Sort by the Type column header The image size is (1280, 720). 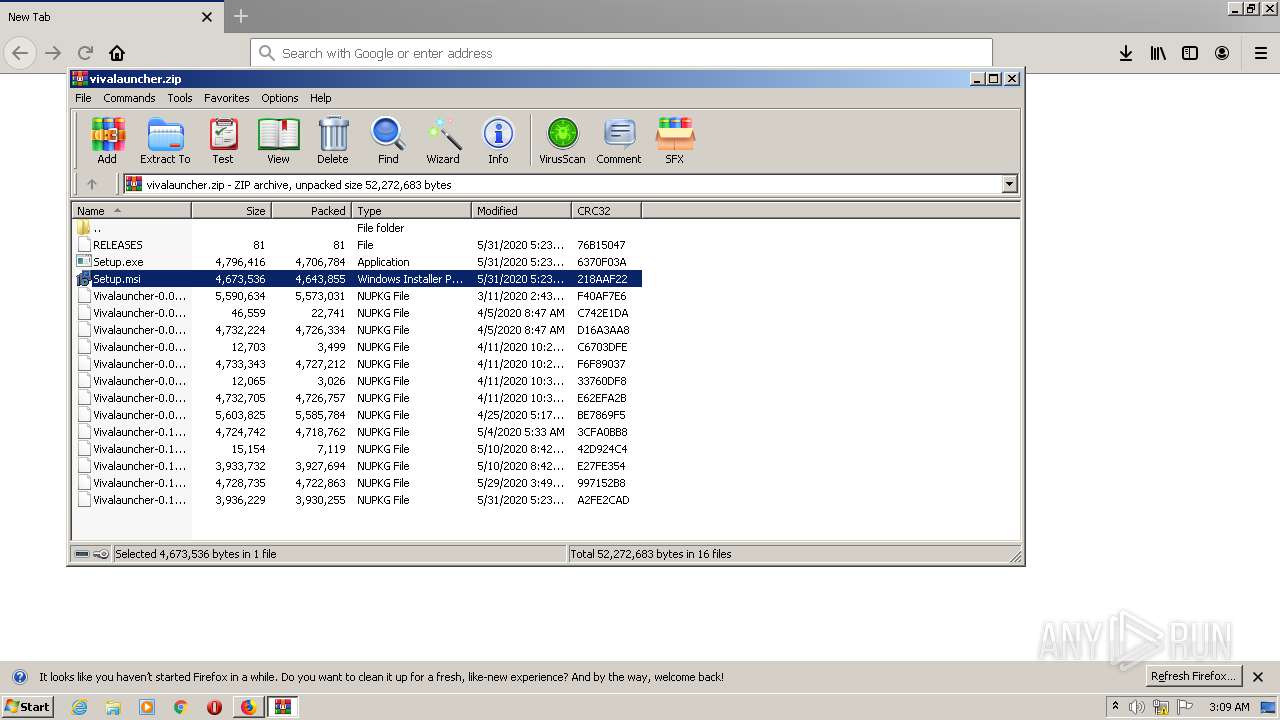pyautogui.click(x=411, y=211)
